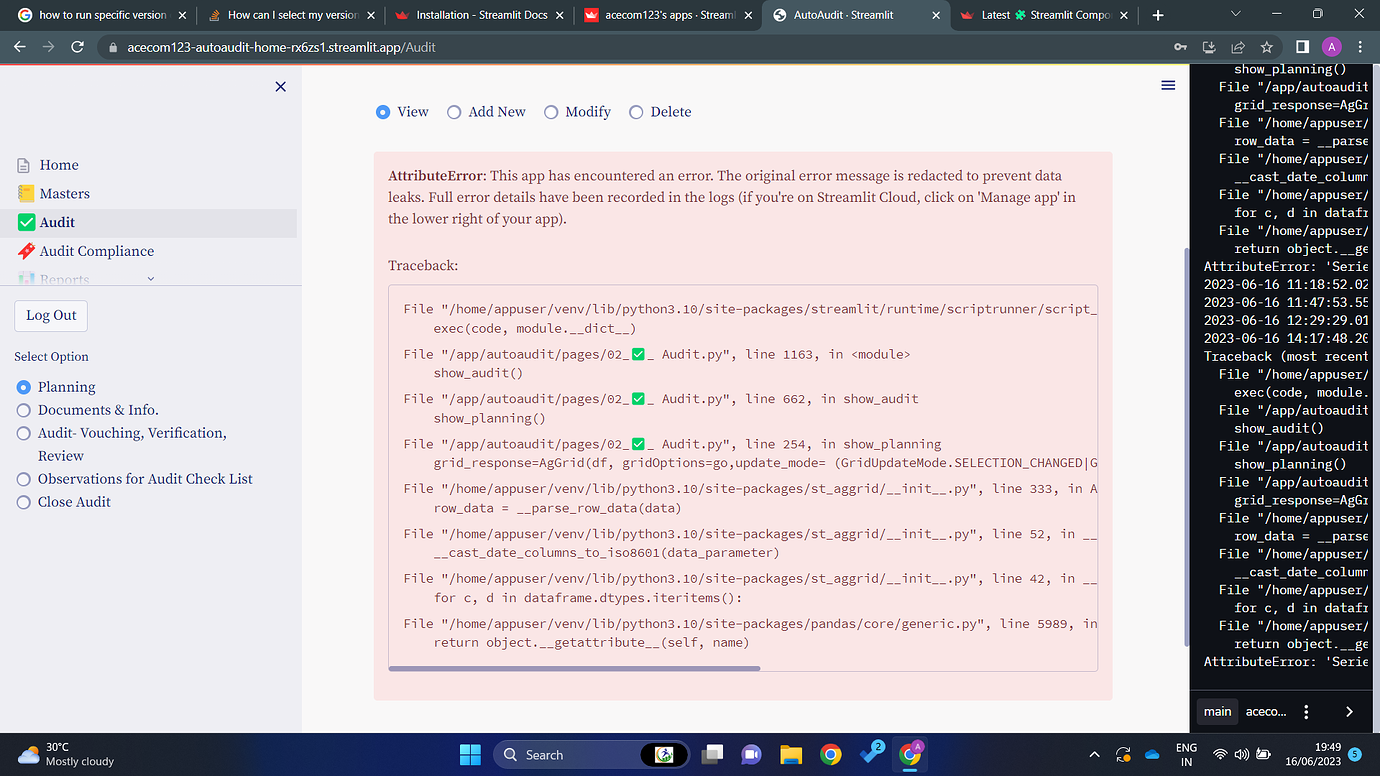Open Chrome's three-dot browser menu
Viewport: 1380px width, 776px height.
(x=1360, y=46)
